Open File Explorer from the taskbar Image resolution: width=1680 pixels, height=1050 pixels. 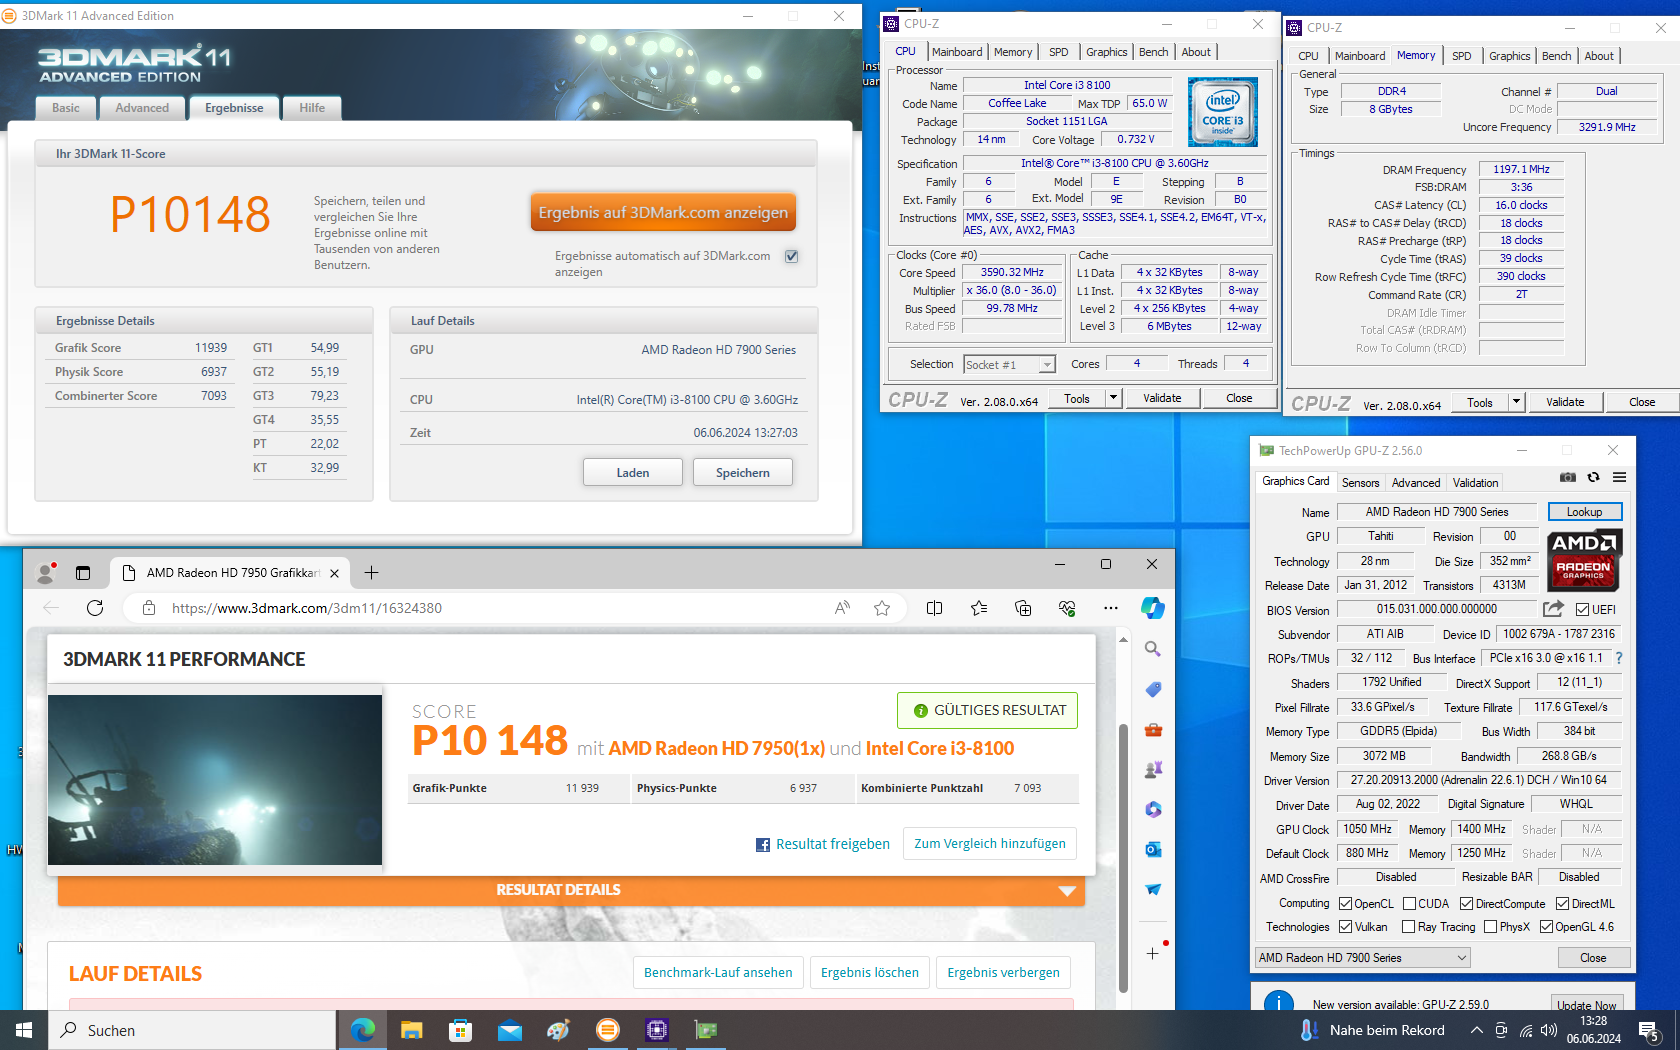pos(411,1030)
